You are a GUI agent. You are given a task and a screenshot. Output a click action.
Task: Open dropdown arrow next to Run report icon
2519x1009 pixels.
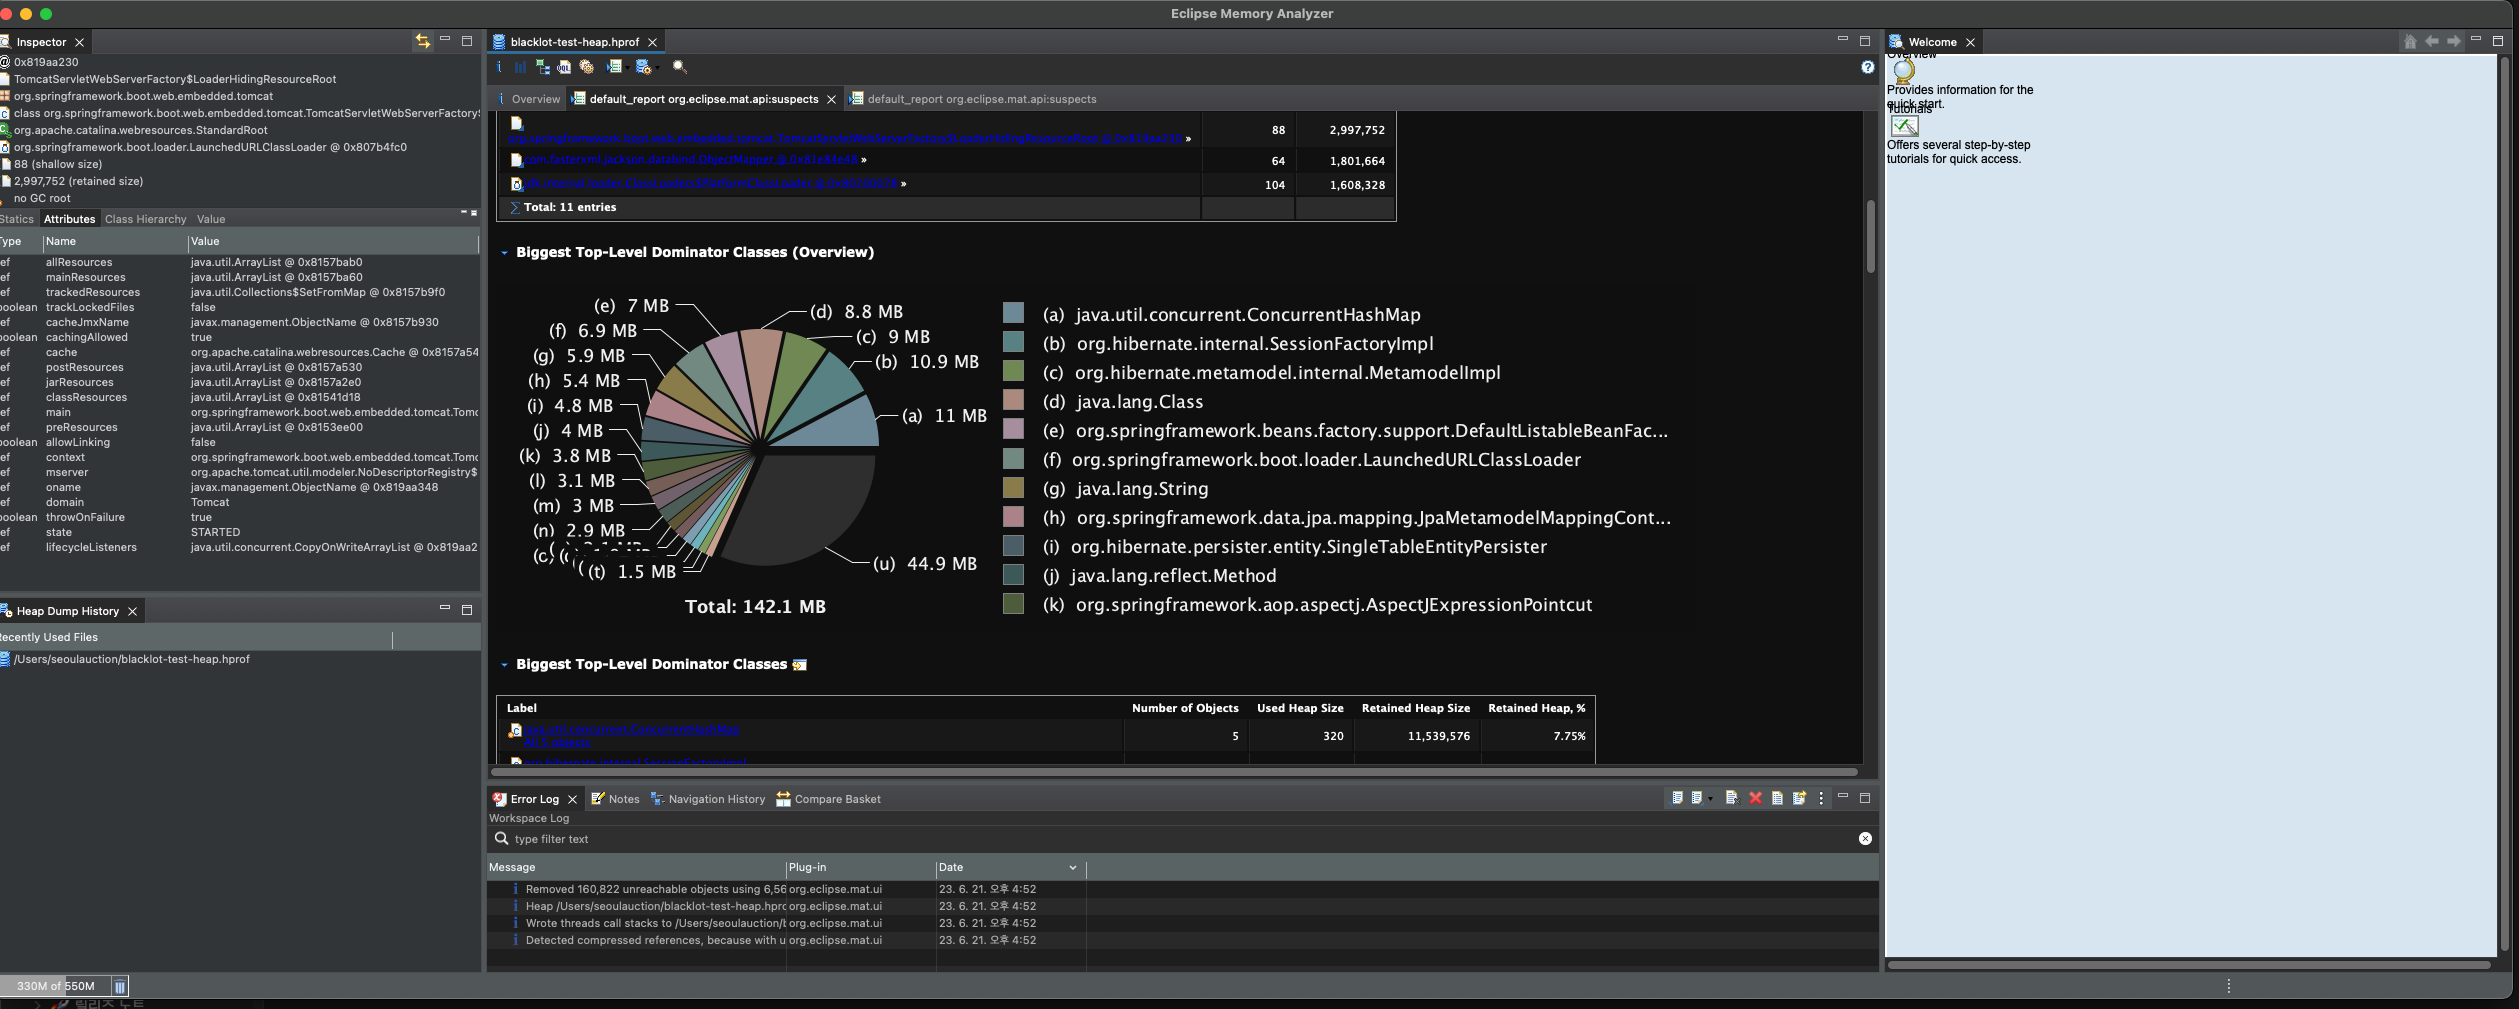pyautogui.click(x=625, y=68)
